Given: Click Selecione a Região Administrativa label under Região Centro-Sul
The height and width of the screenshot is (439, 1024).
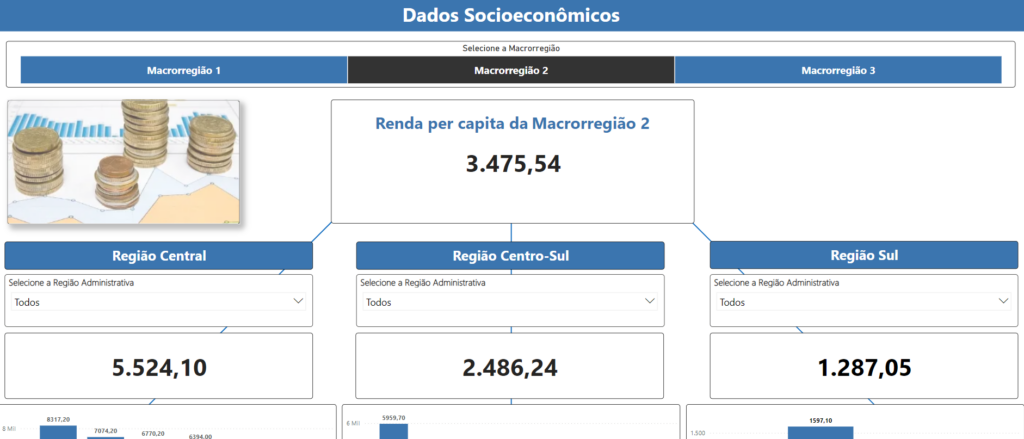Looking at the screenshot, I should [x=423, y=283].
